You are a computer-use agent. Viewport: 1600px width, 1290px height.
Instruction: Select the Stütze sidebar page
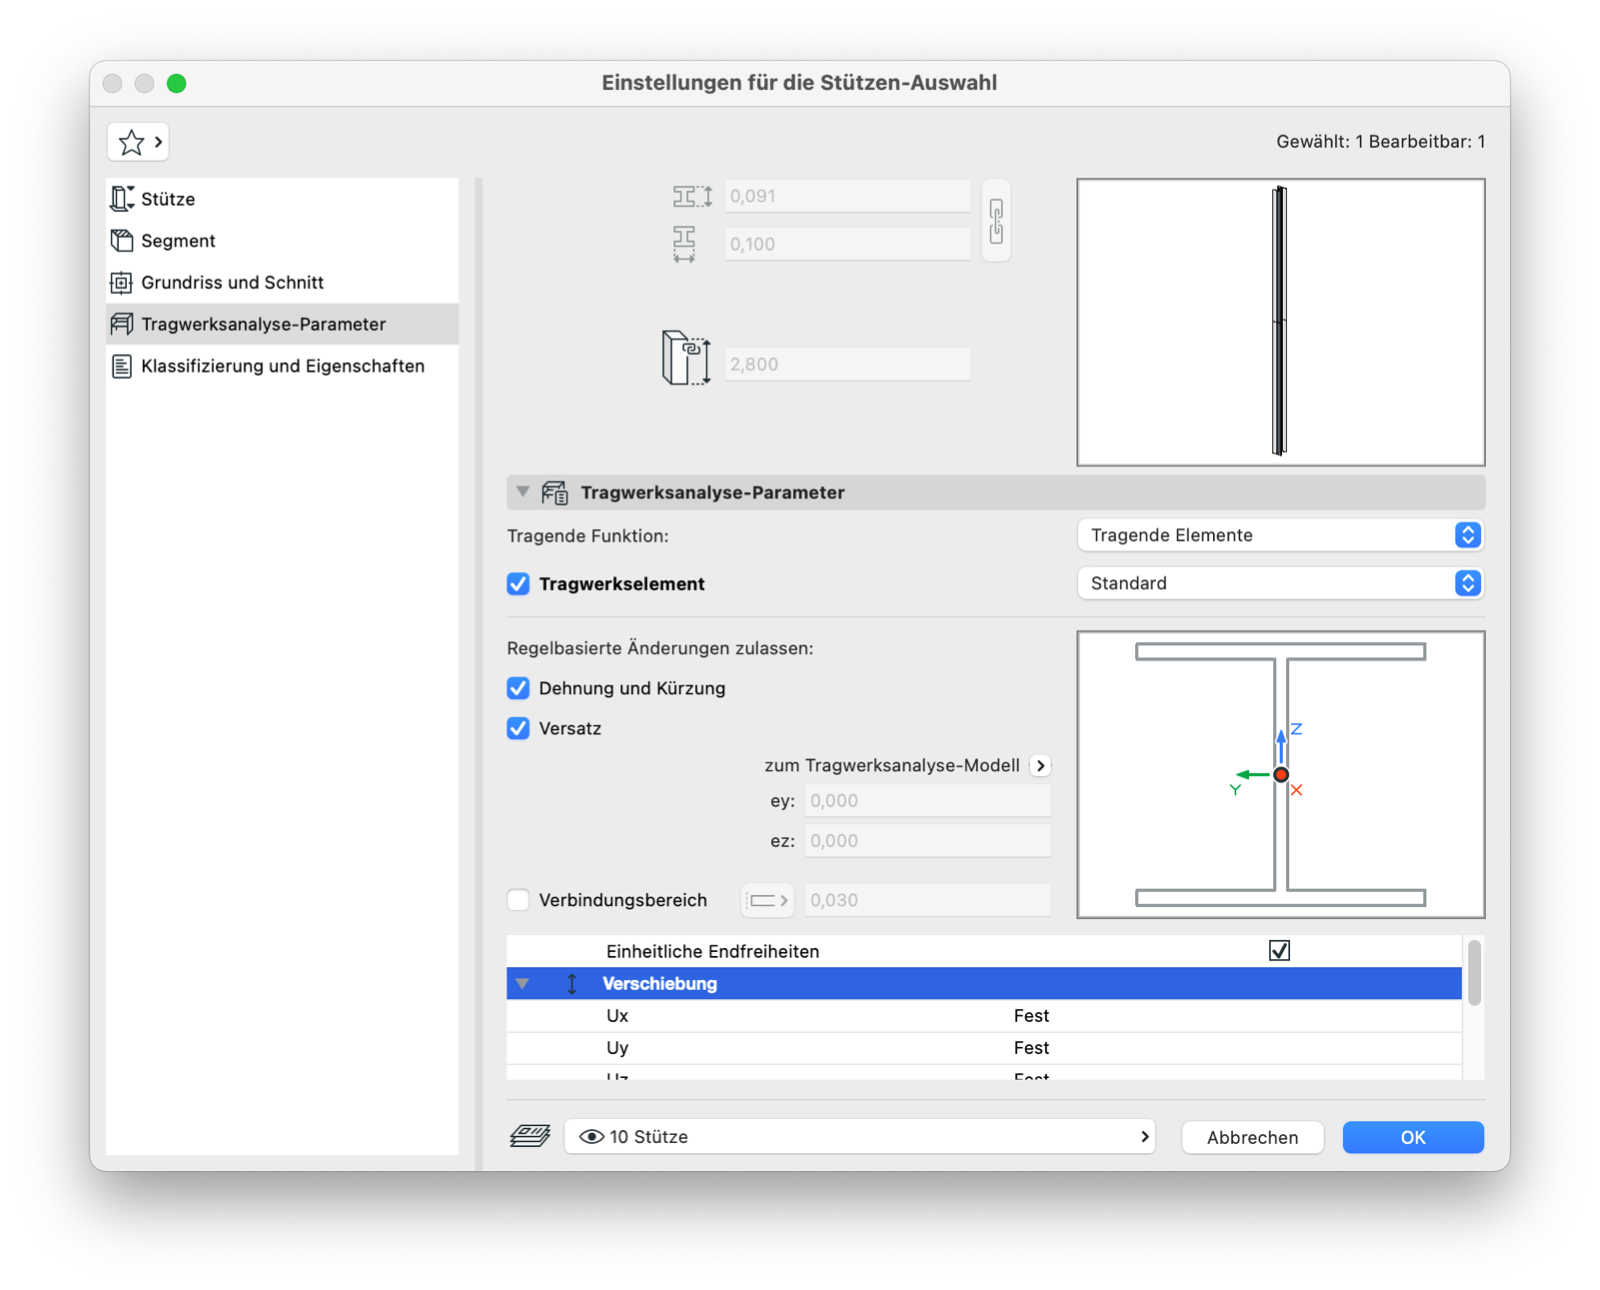coord(282,199)
